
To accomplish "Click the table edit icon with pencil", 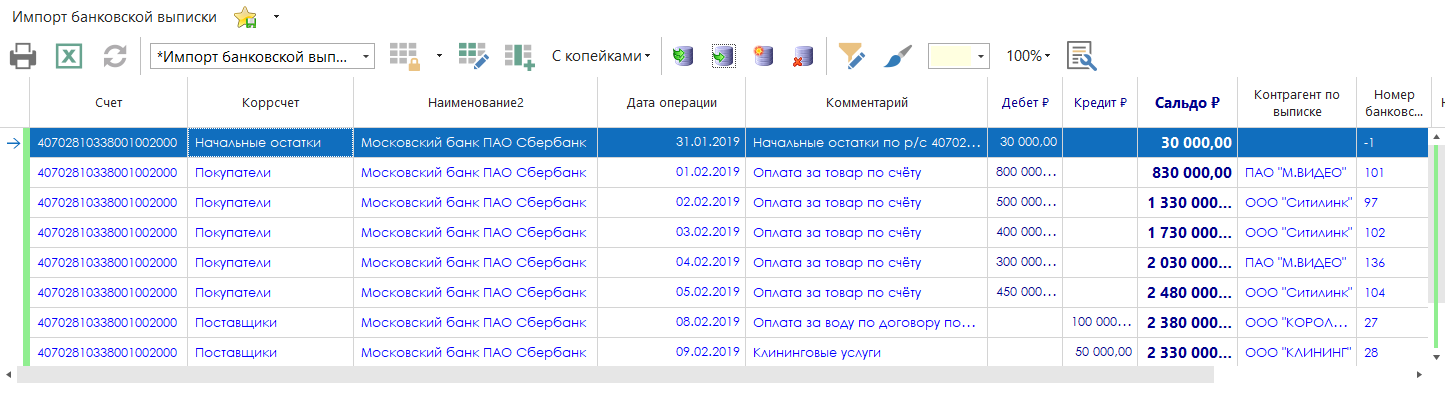I will coord(473,57).
